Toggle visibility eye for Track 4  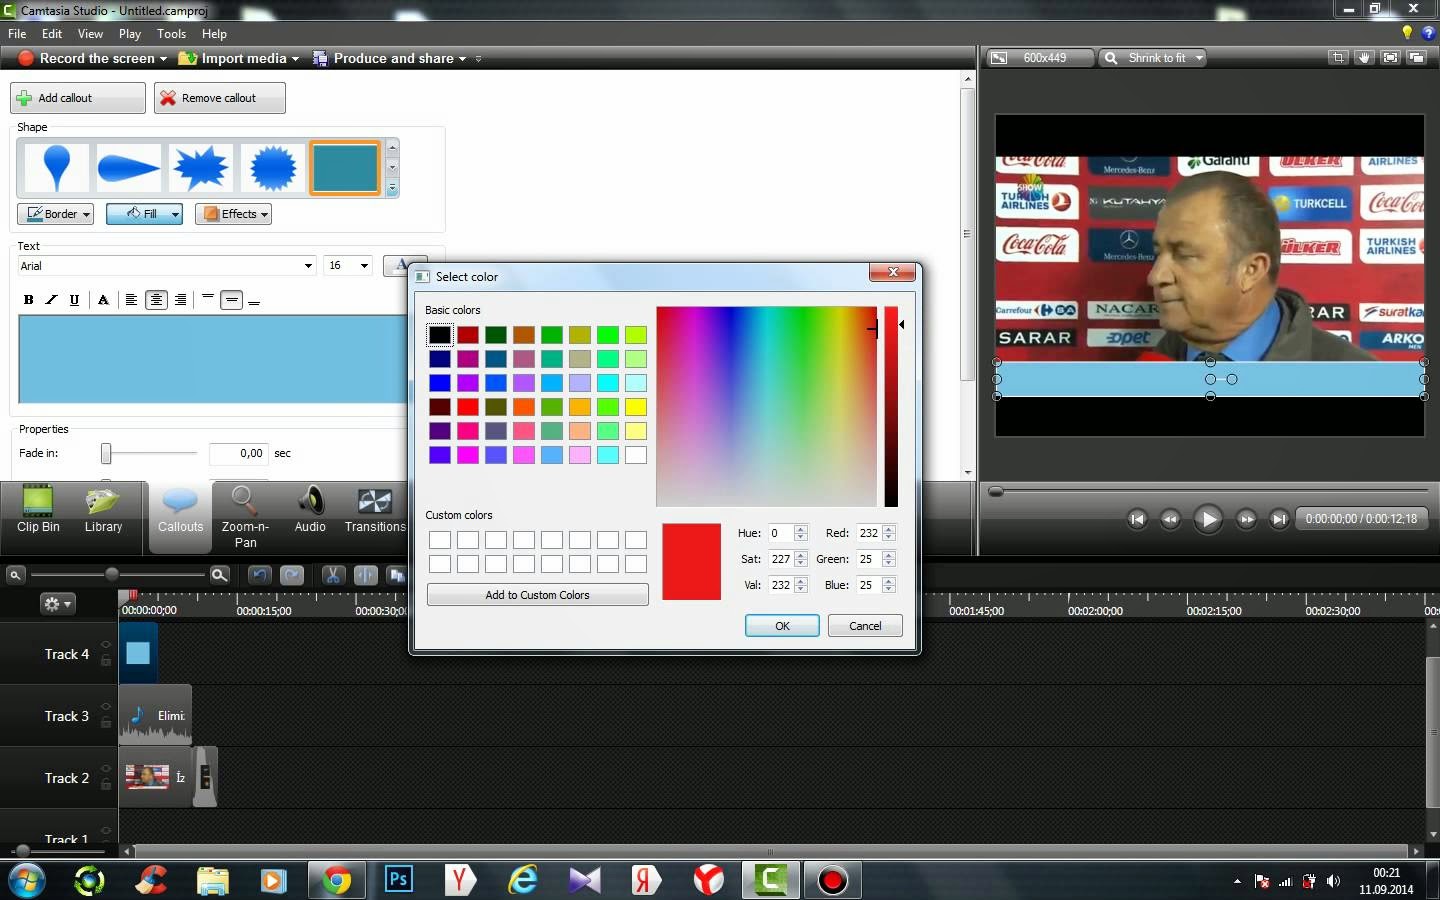point(106,645)
